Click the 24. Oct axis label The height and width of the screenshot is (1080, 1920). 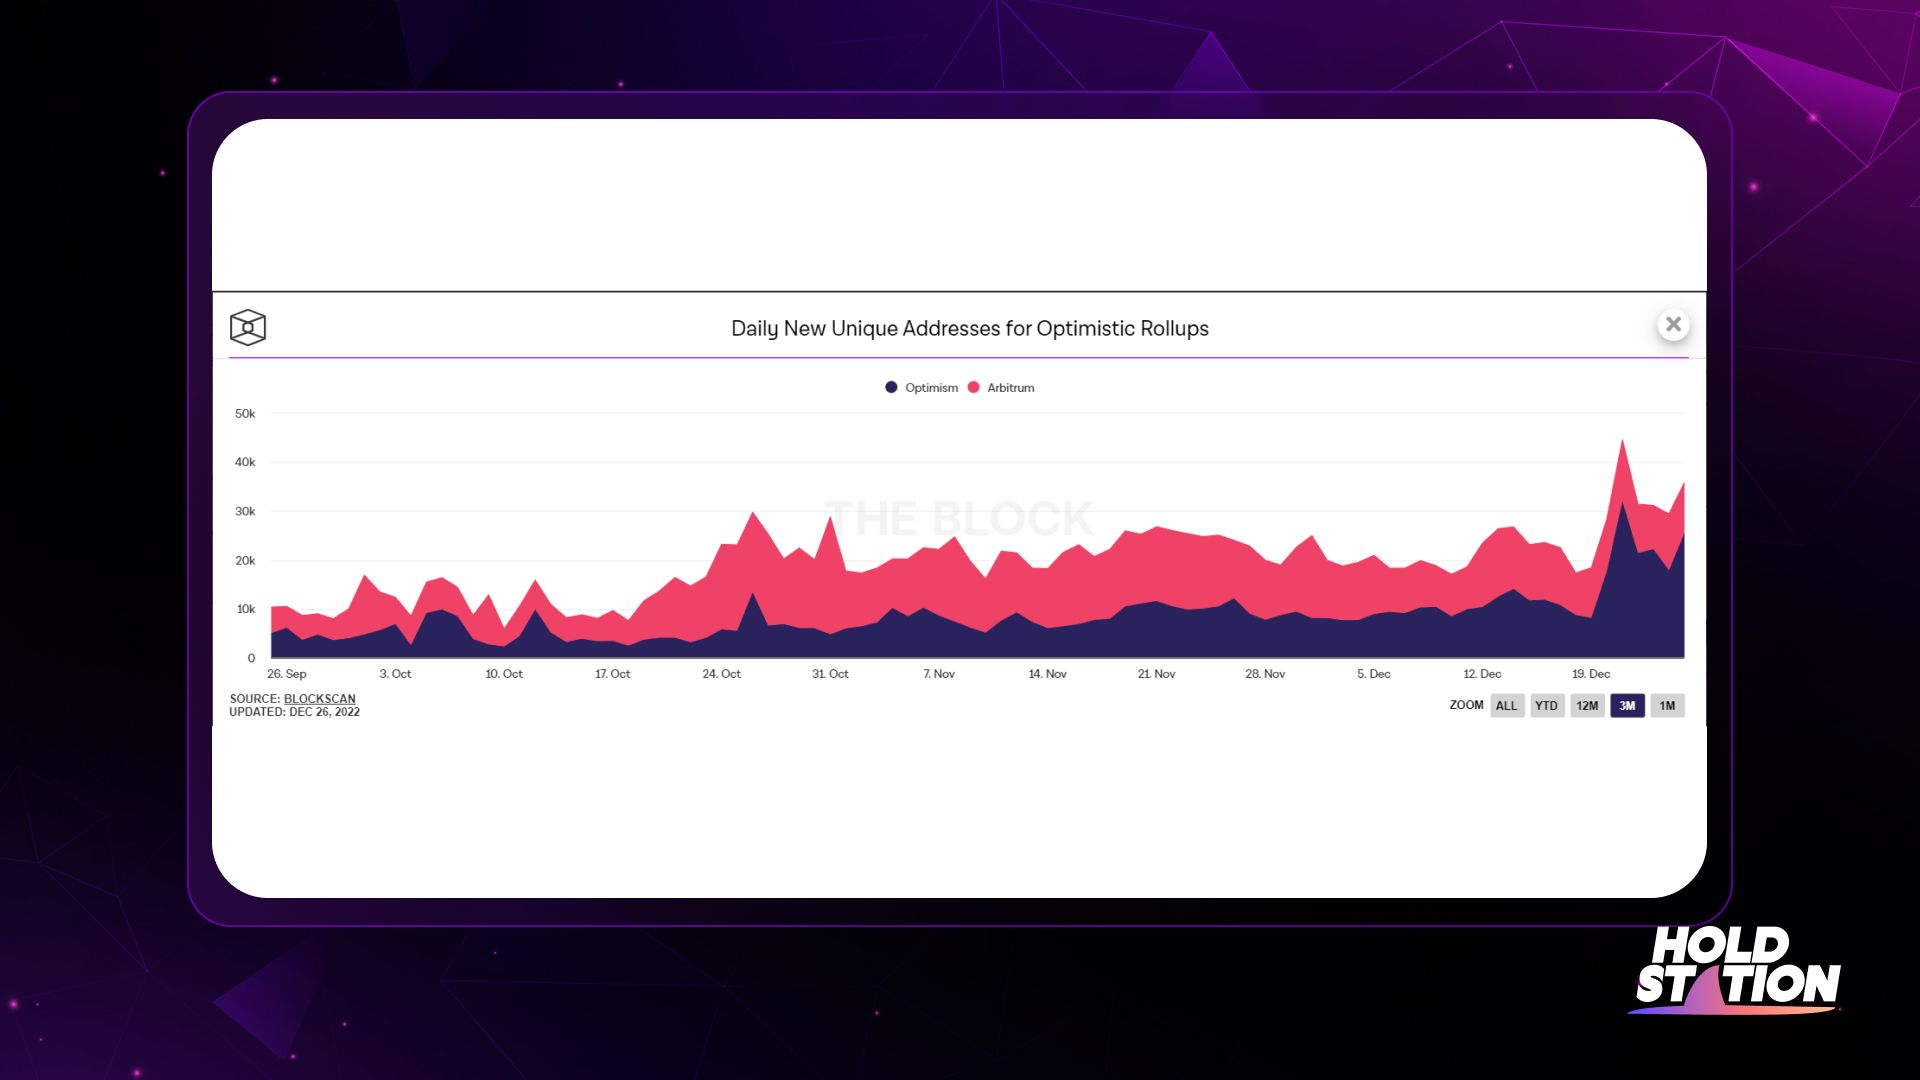tap(722, 674)
